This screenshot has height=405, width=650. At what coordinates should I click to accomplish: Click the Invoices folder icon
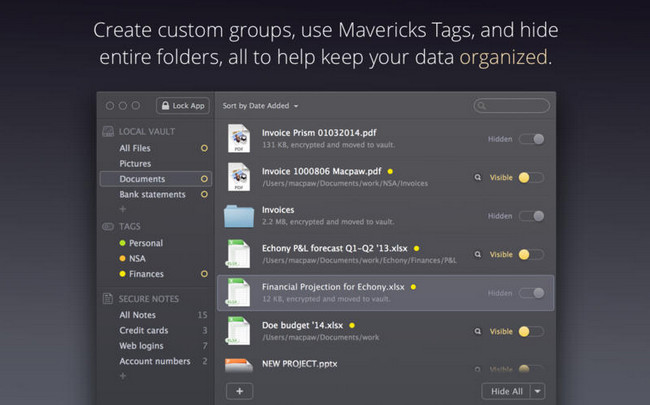tap(239, 216)
